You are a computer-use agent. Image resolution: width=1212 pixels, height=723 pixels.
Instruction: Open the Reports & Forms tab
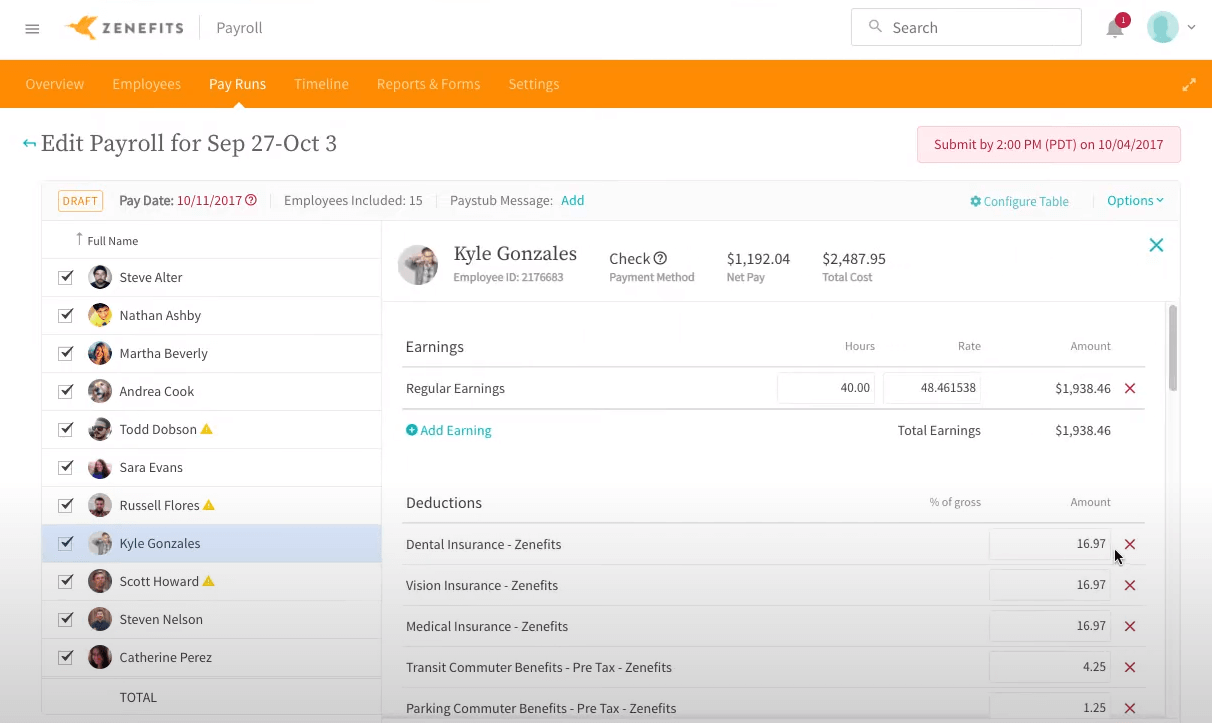(x=428, y=84)
